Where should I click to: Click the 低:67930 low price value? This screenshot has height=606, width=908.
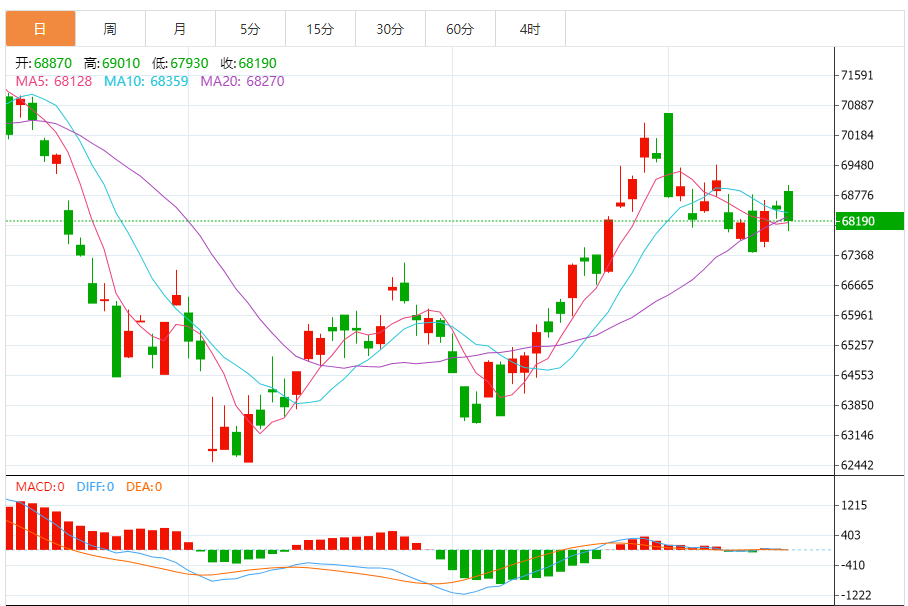[x=180, y=63]
